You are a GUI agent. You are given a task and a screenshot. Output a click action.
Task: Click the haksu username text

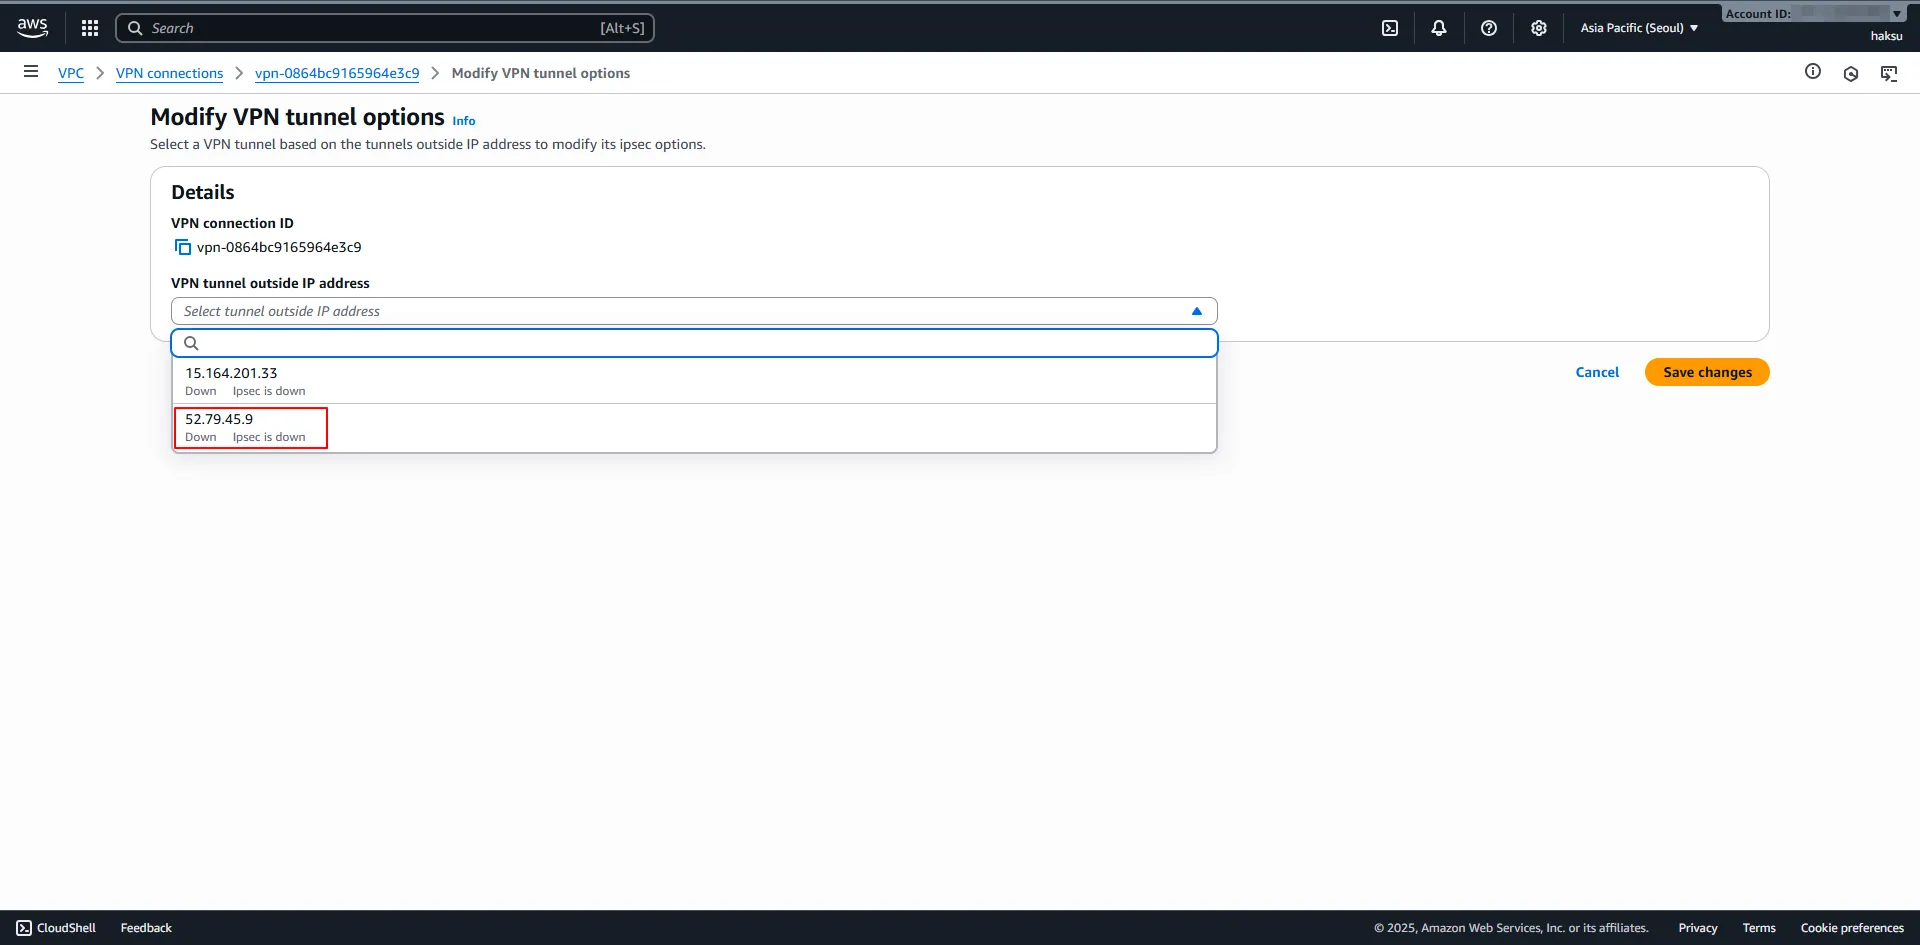click(x=1886, y=36)
